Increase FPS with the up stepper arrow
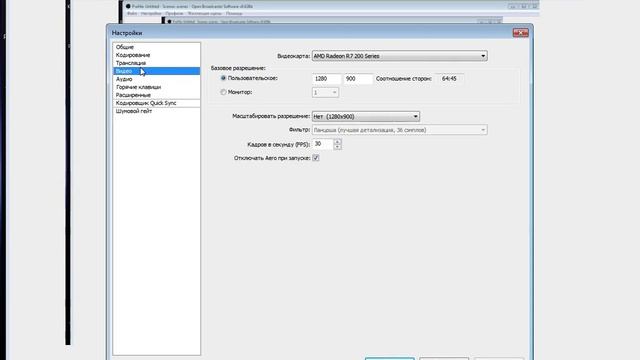The width and height of the screenshot is (640, 360). pos(337,142)
